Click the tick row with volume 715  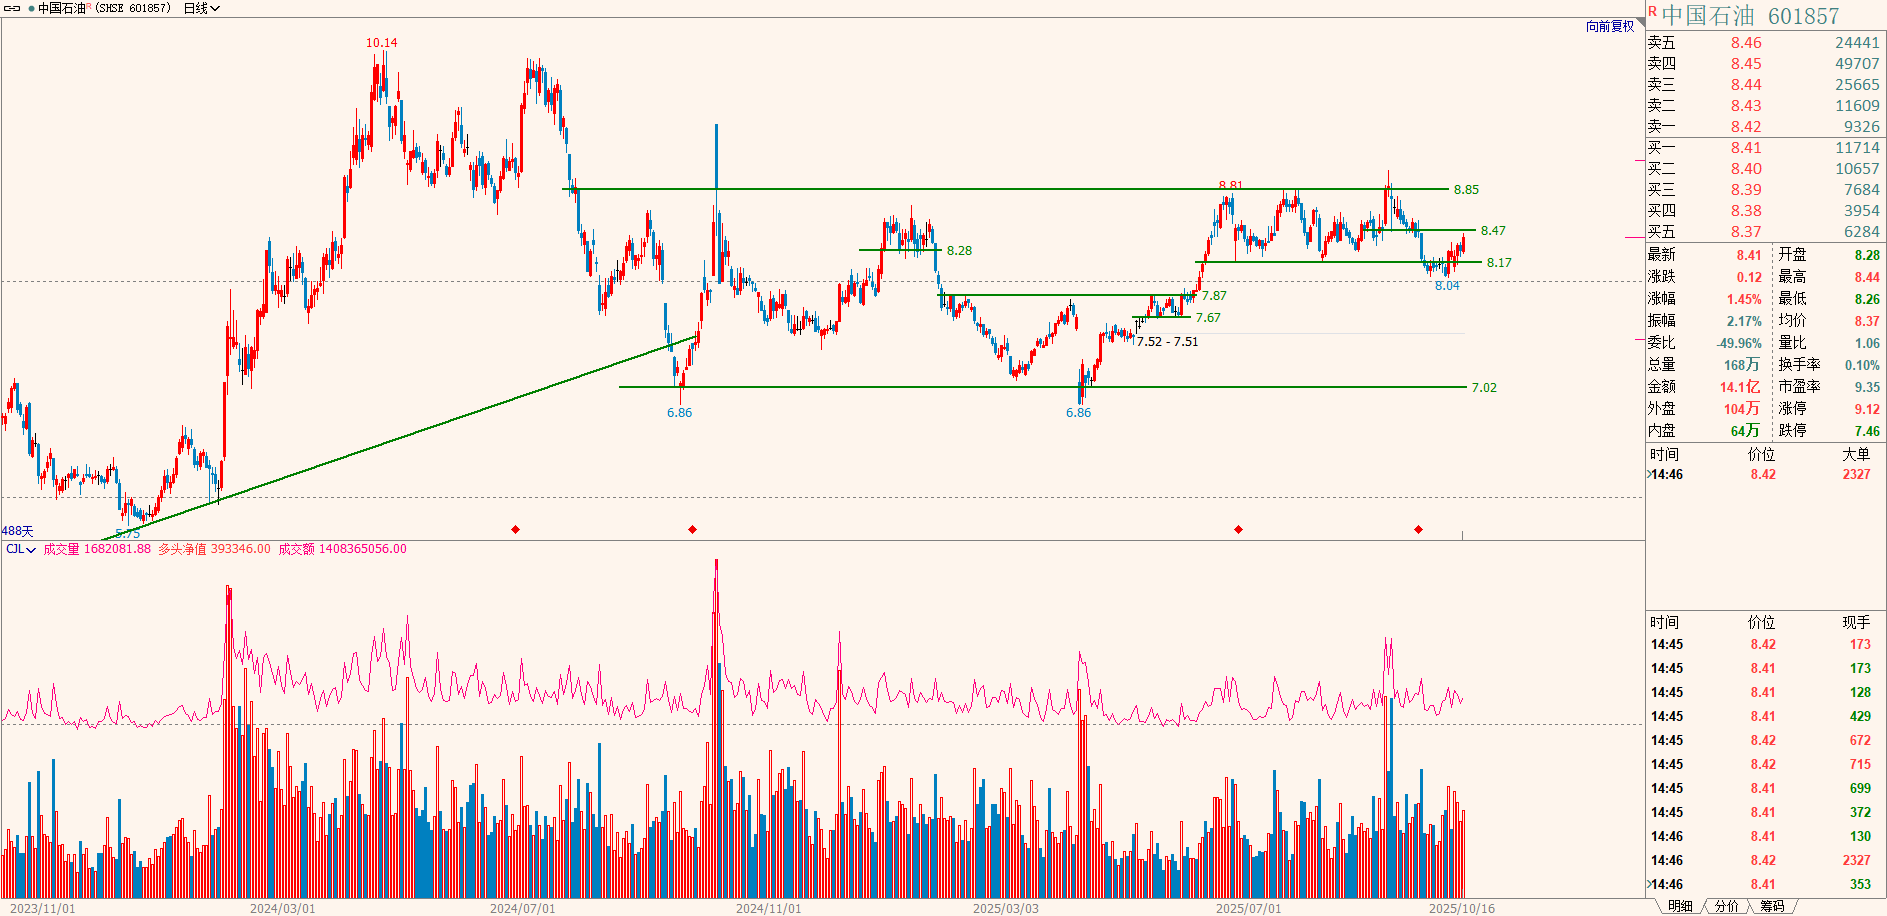[1764, 764]
